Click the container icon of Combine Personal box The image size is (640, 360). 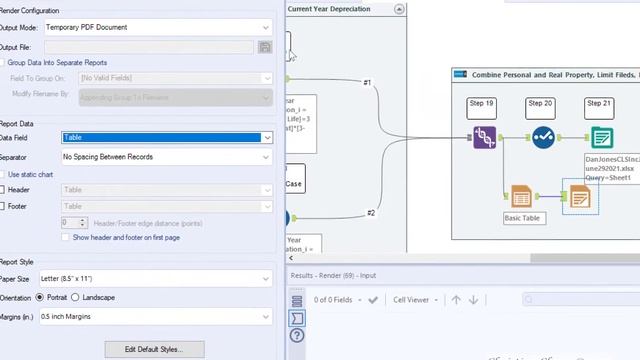click(x=460, y=74)
